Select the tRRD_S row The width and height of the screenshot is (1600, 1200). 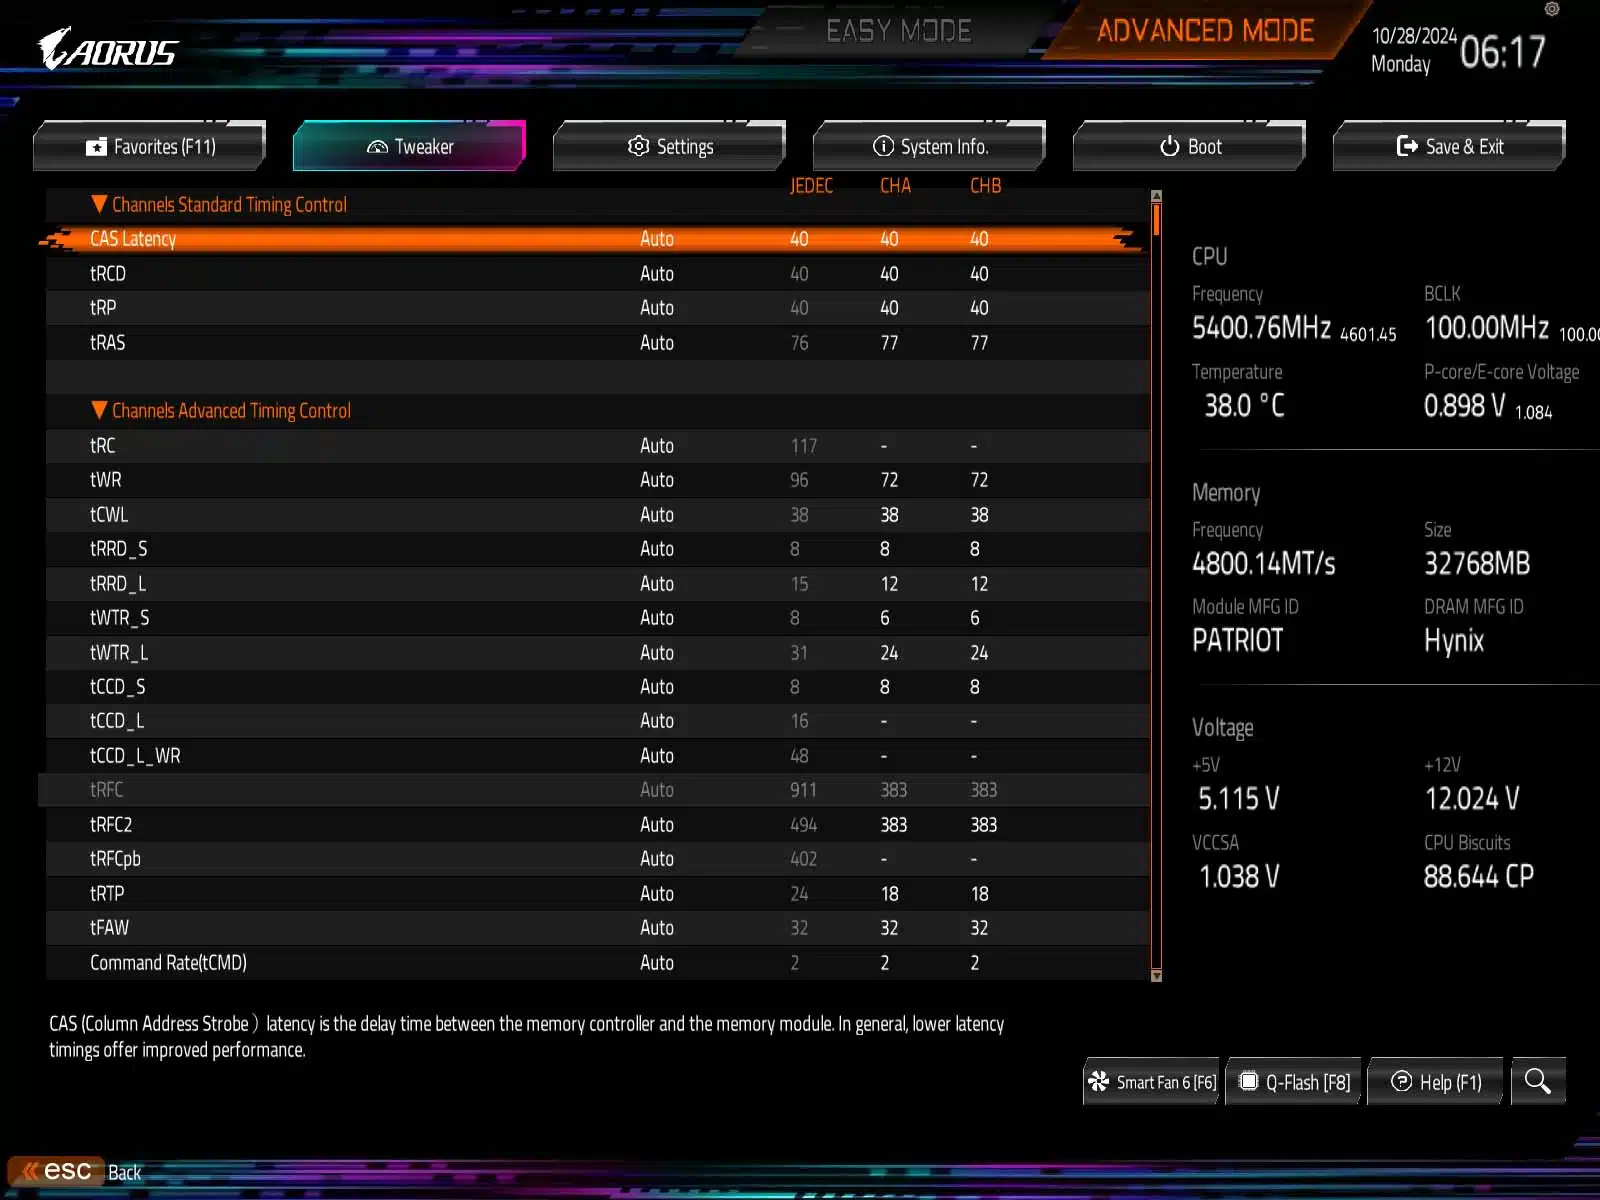coord(598,549)
